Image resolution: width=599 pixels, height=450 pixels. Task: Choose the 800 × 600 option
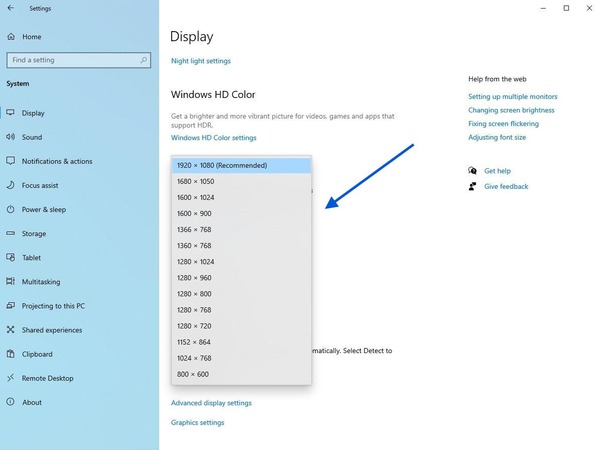241,374
